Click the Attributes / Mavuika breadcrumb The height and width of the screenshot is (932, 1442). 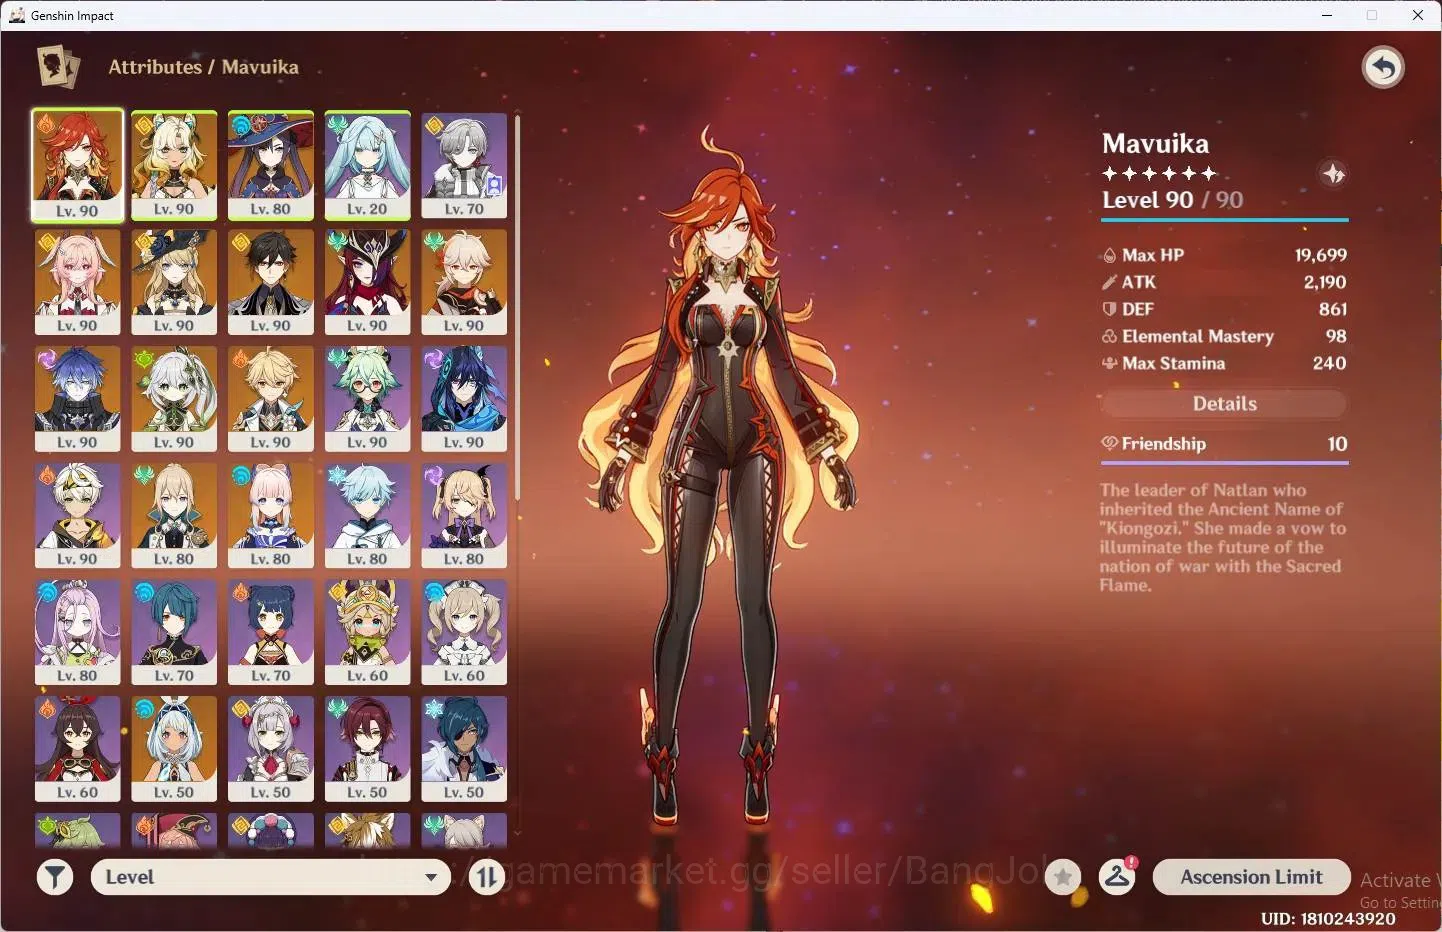[203, 67]
